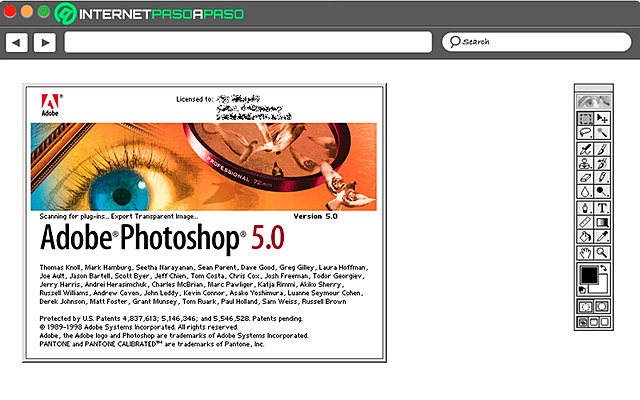Select the Pen tool
This screenshot has height=400, width=640.
(x=585, y=208)
